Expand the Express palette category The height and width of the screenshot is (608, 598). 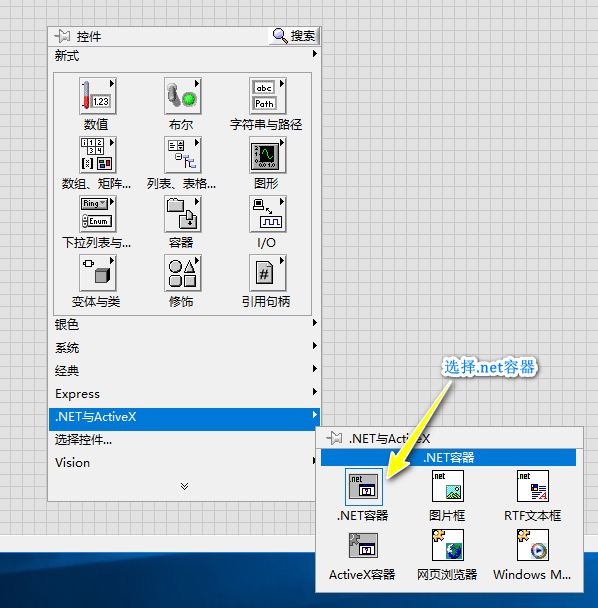(x=185, y=394)
